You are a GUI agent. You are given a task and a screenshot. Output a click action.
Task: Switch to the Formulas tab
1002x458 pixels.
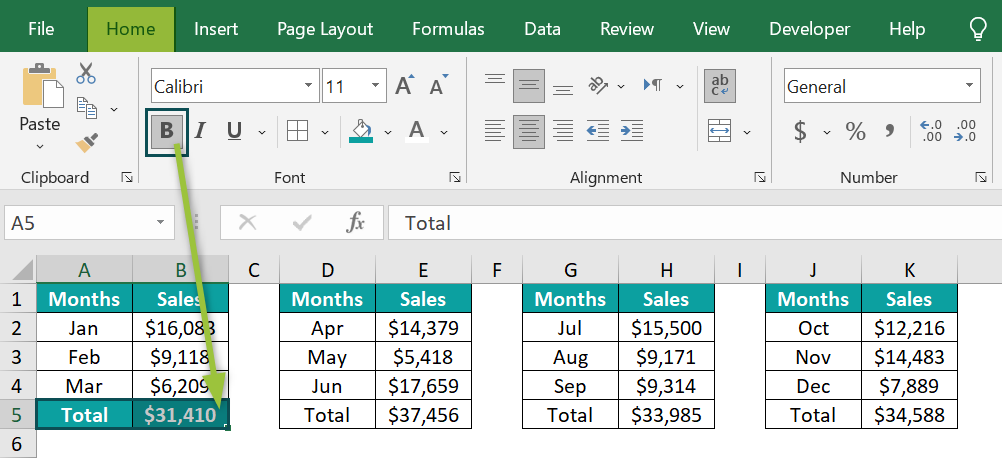click(448, 29)
